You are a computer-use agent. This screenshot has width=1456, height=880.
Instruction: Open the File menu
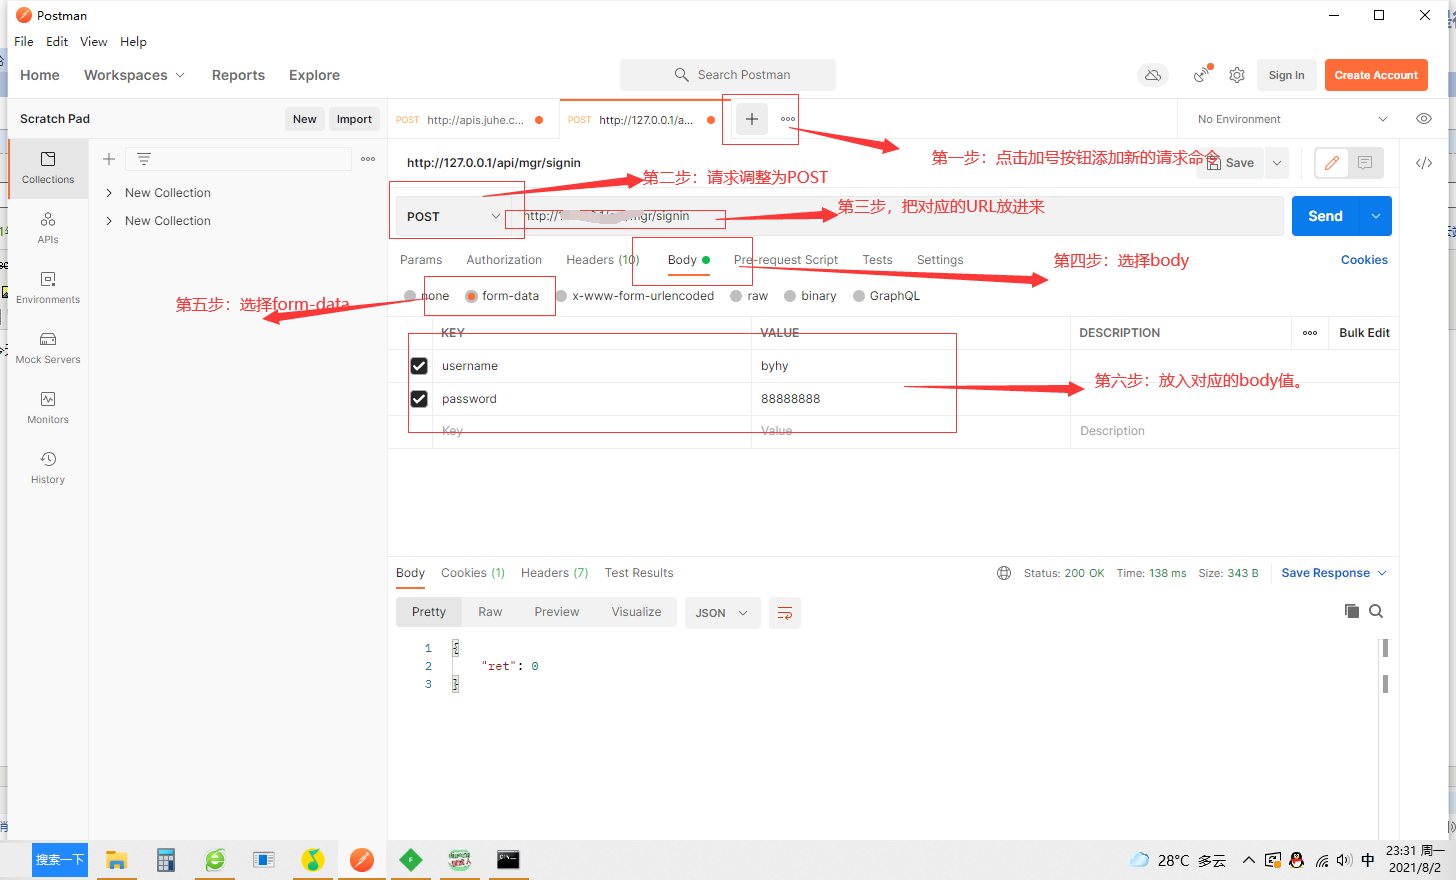pyautogui.click(x=24, y=42)
